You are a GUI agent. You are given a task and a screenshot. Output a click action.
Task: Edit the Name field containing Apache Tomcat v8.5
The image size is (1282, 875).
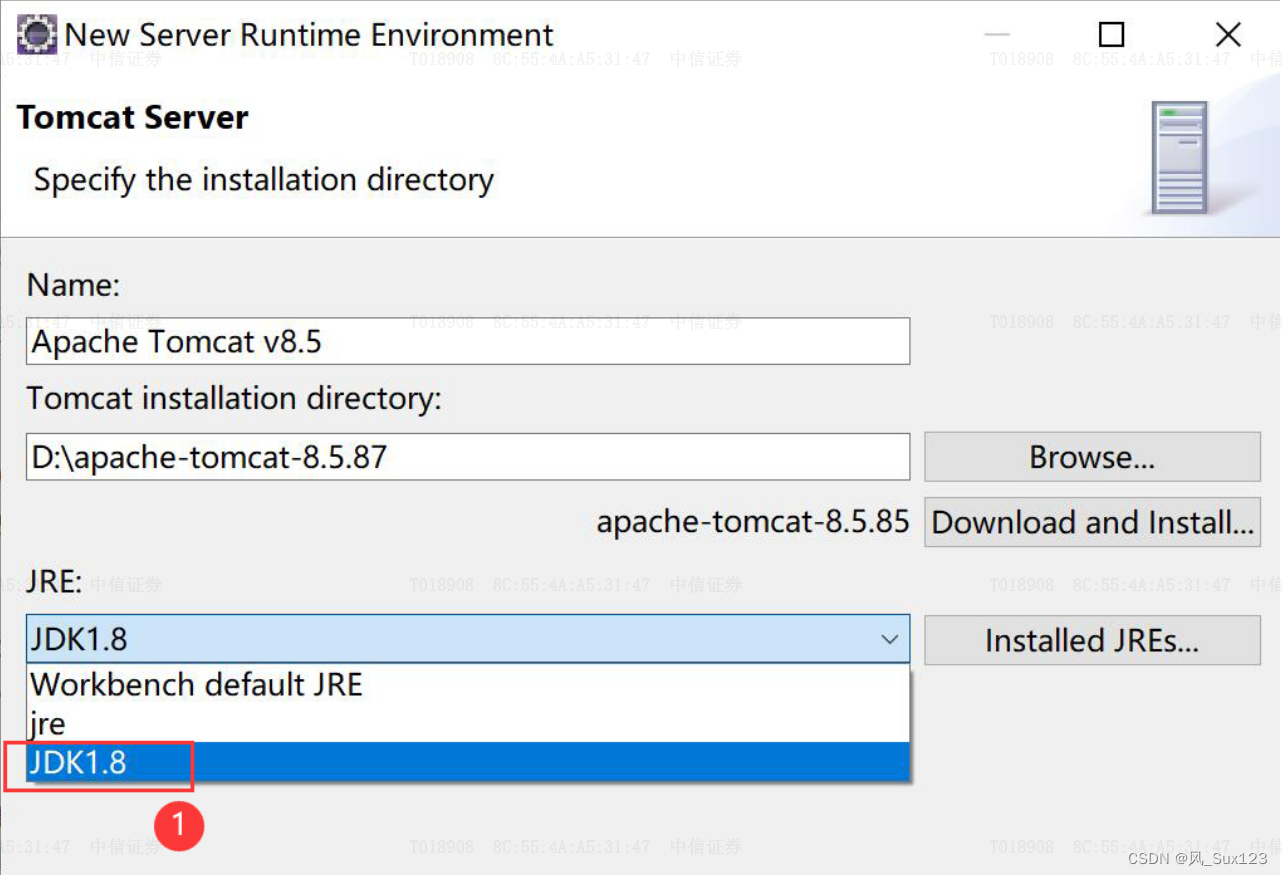[468, 341]
